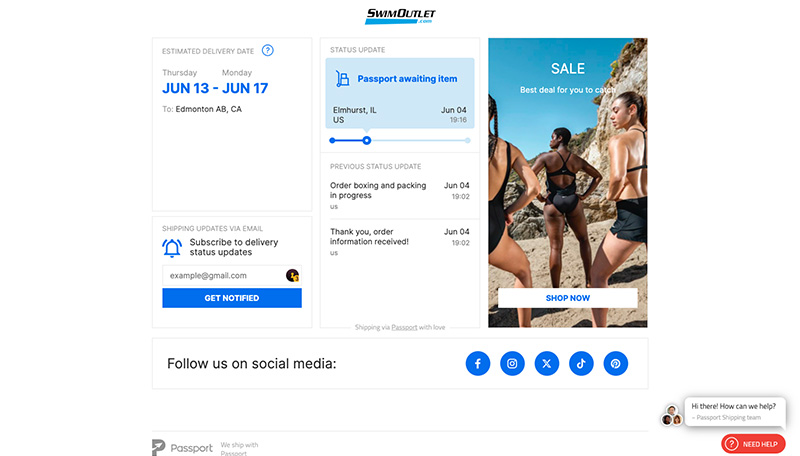Click the current step marker on progress bar

point(366,140)
